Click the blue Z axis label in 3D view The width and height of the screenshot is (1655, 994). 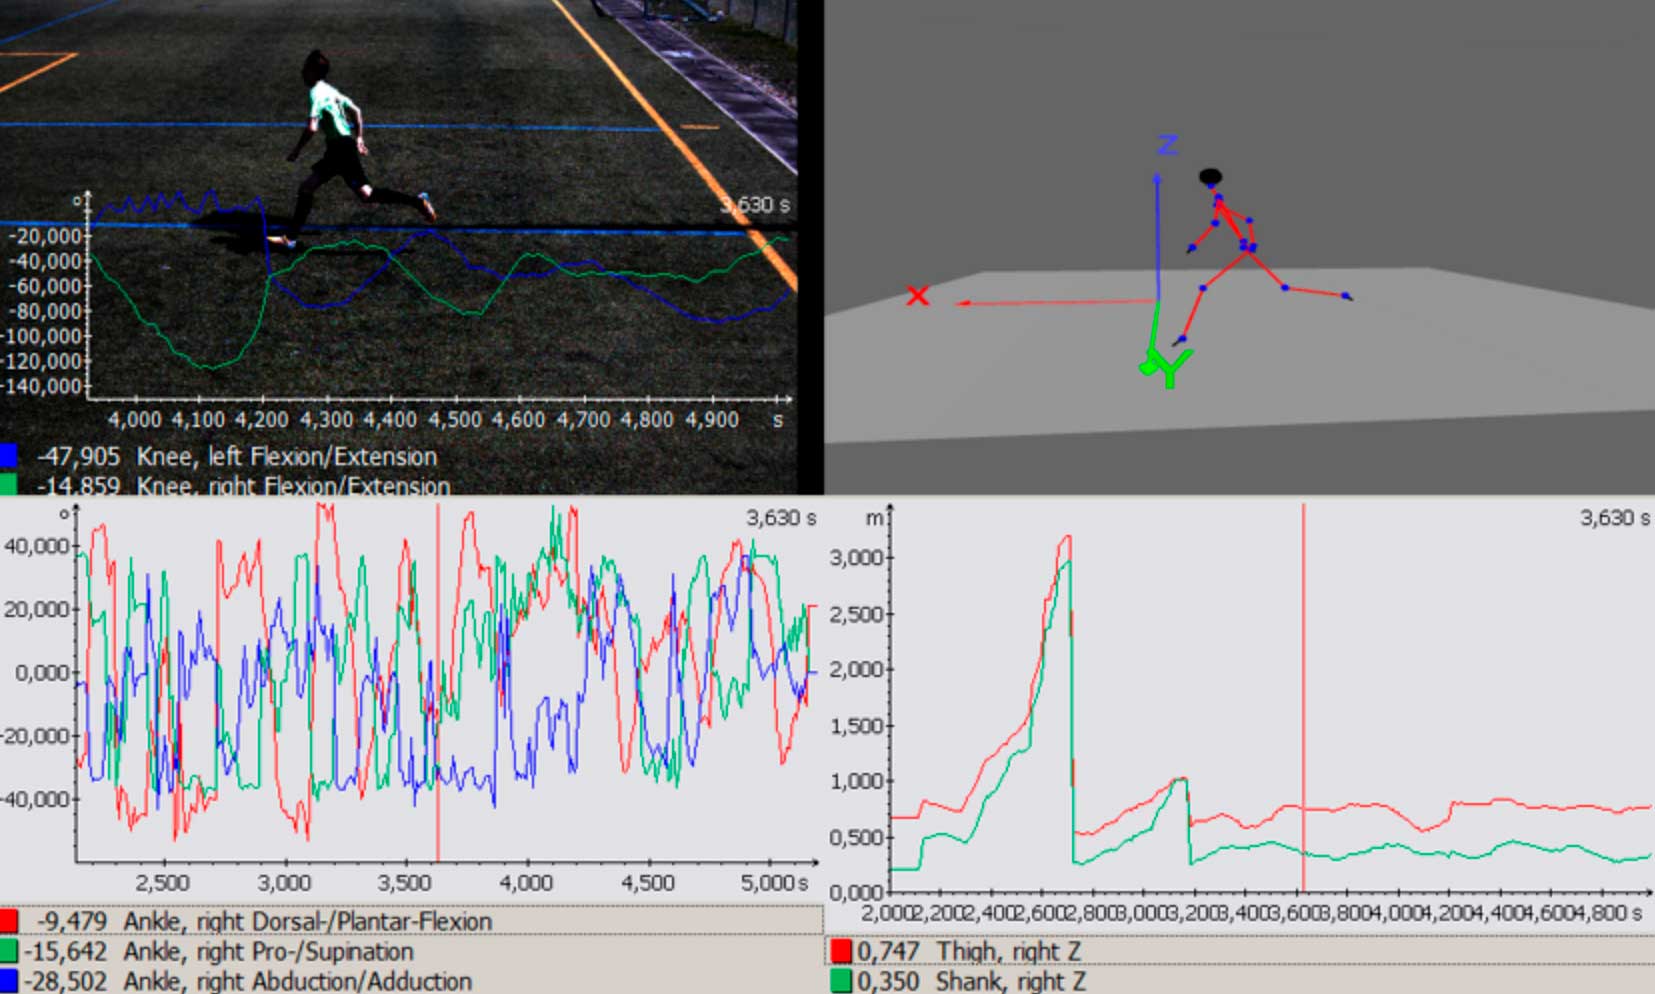[x=1167, y=146]
